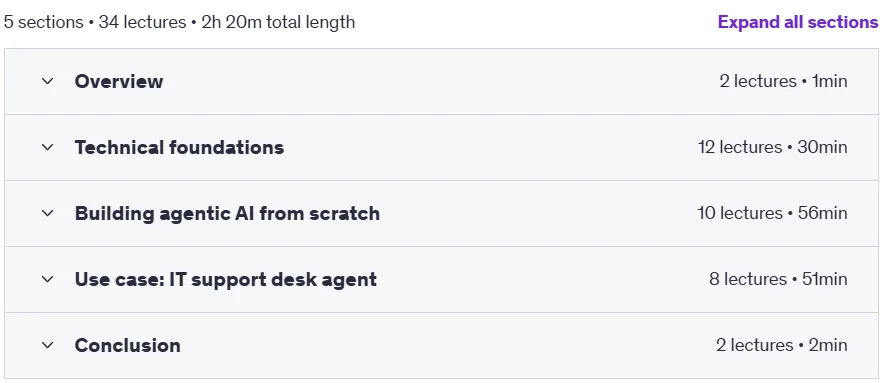
Task: Click the chevron icon beside Technical foundations
Action: pos(48,147)
